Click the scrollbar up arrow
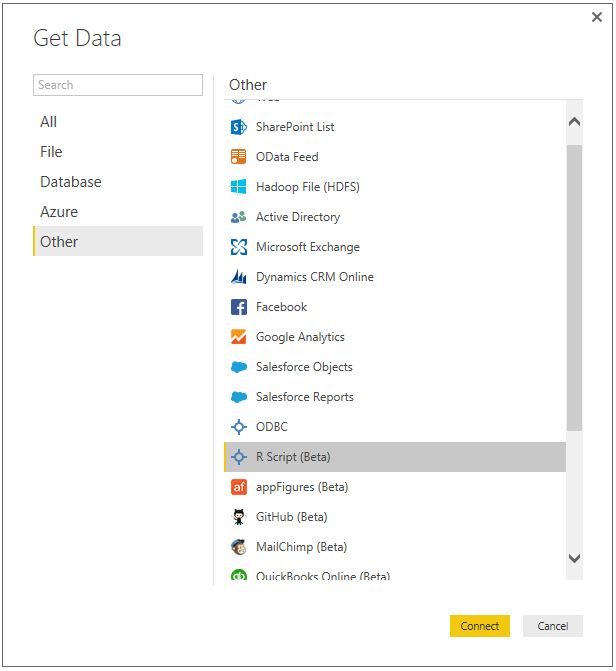 (574, 122)
